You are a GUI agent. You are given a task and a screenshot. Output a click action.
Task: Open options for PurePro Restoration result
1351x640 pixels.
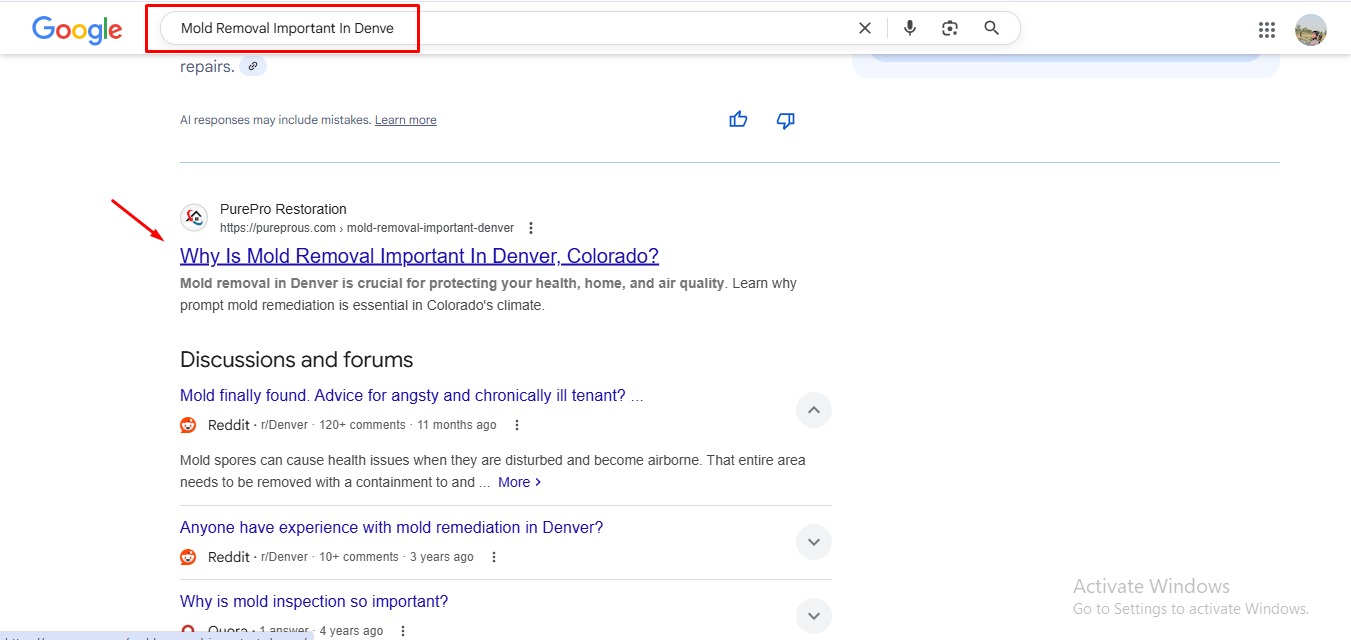pos(531,228)
